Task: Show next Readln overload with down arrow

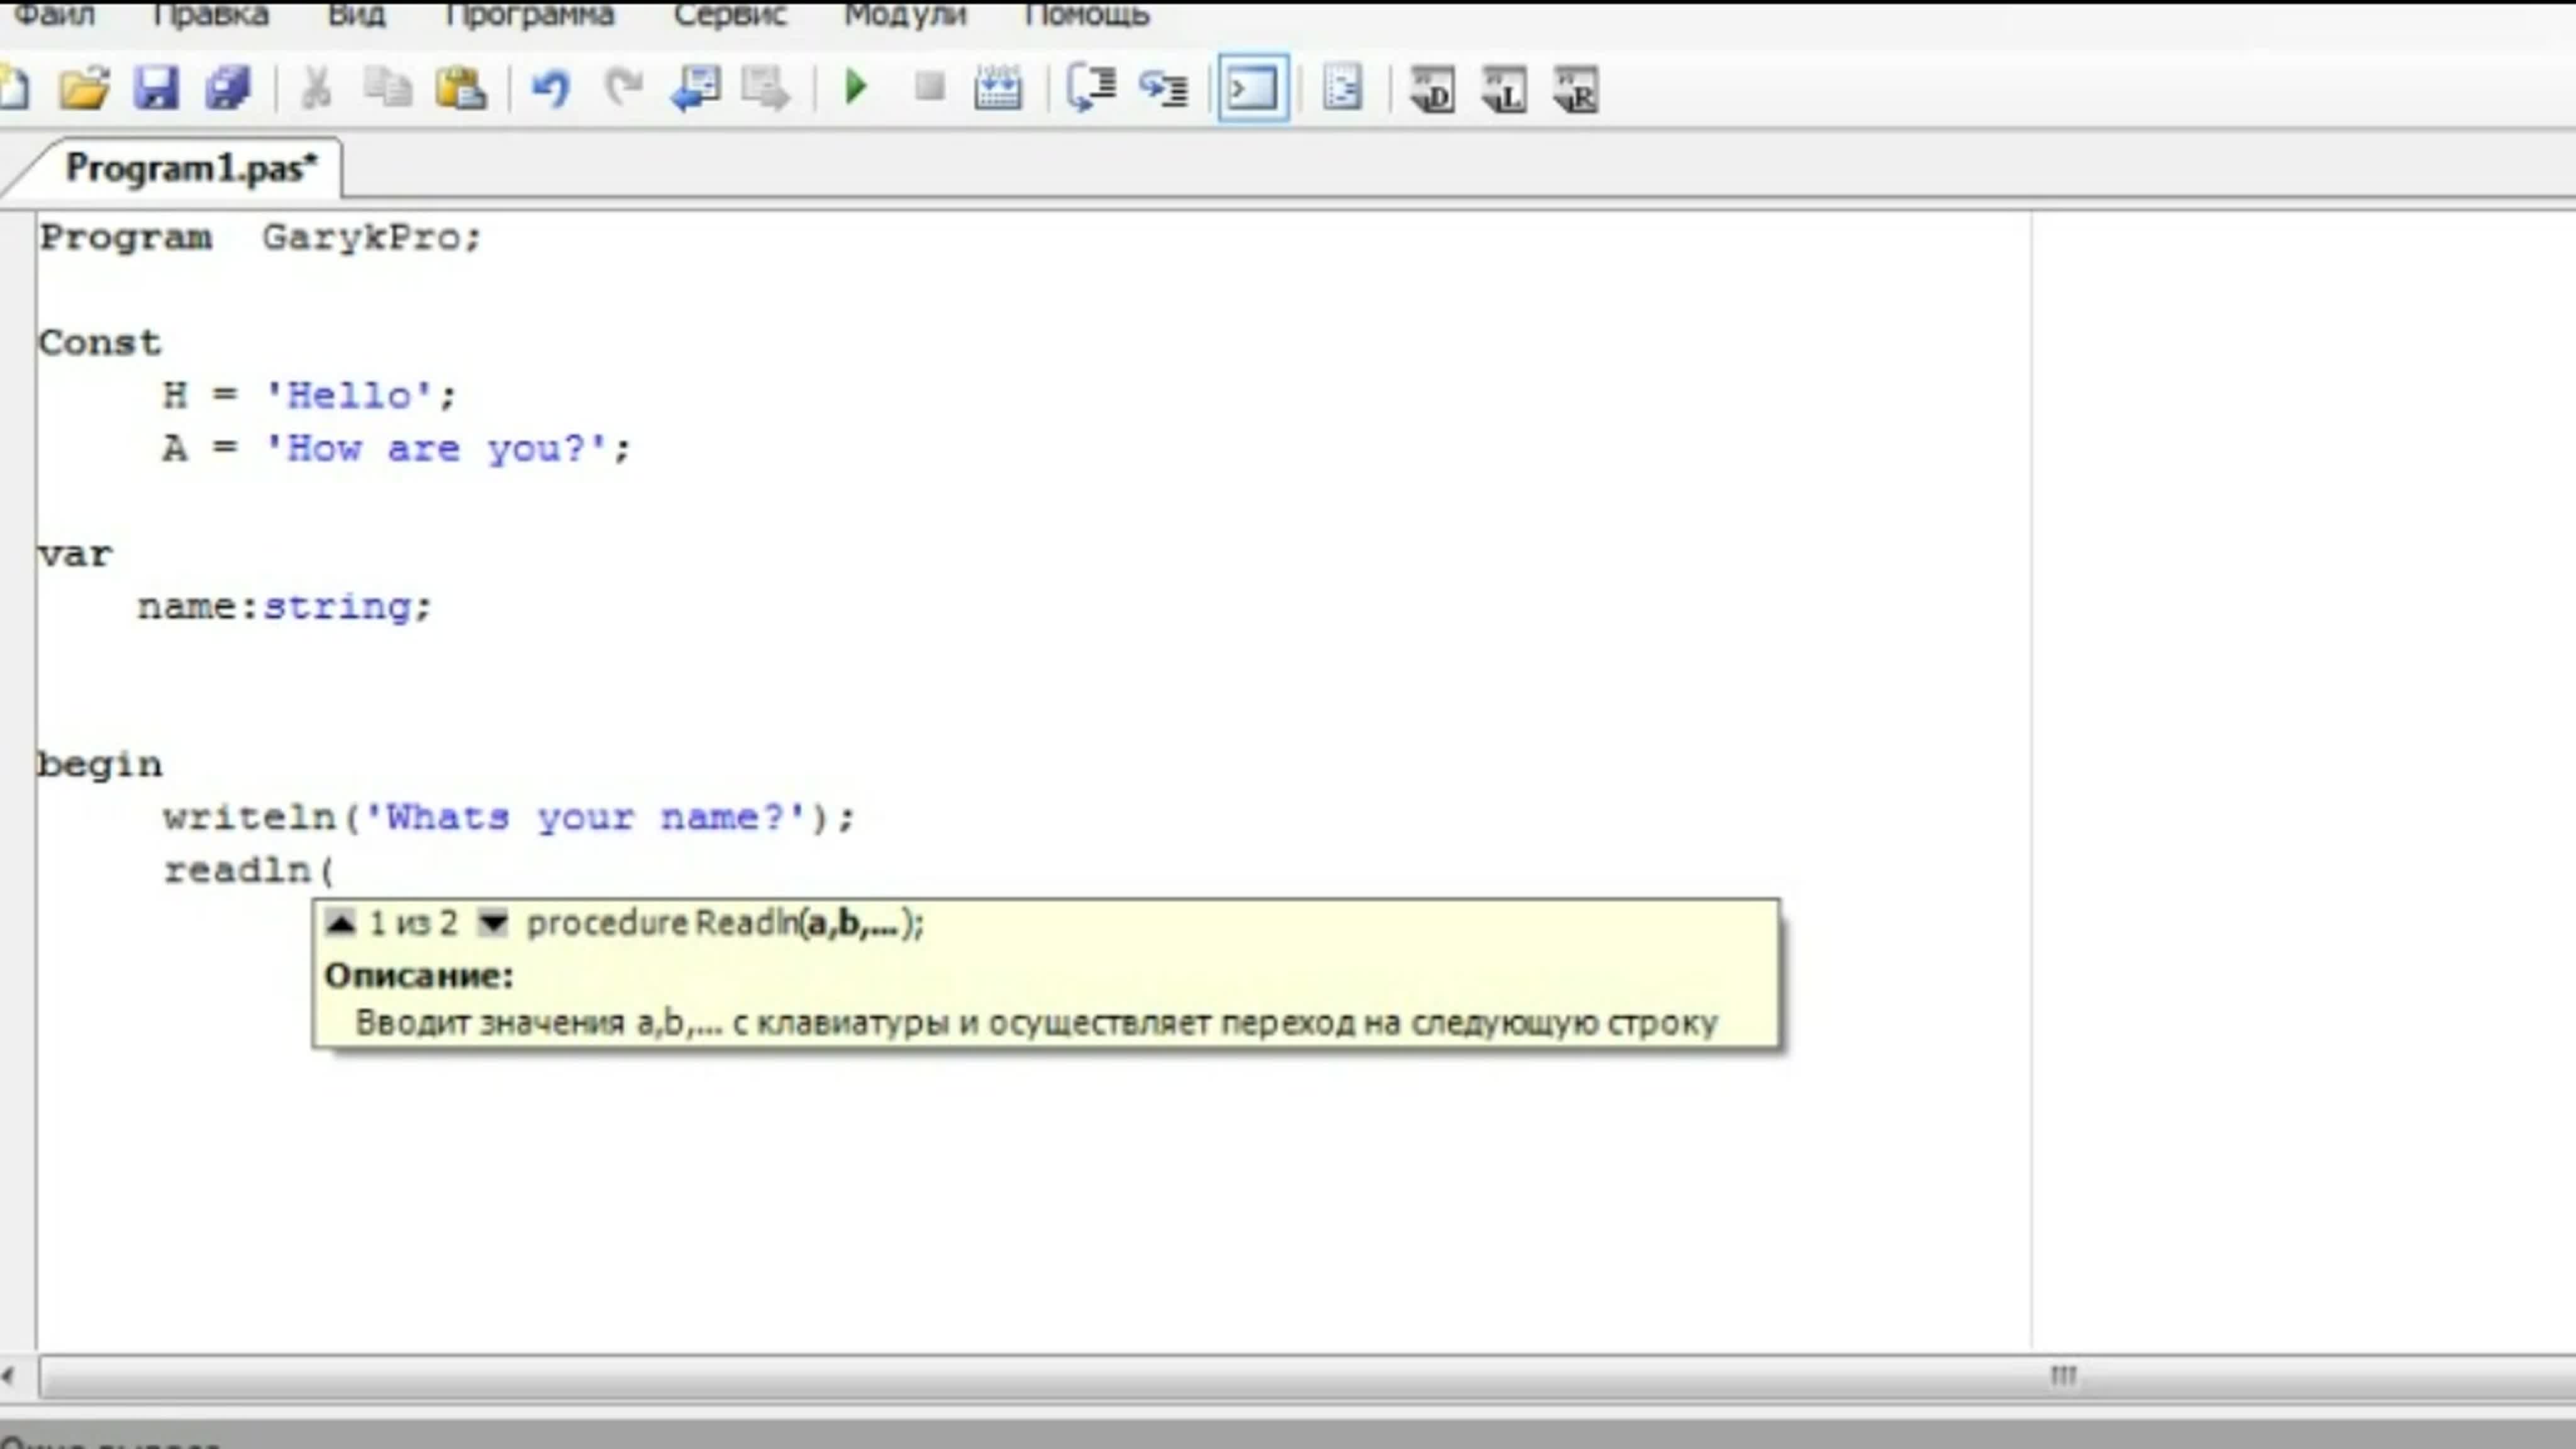Action: click(x=493, y=922)
